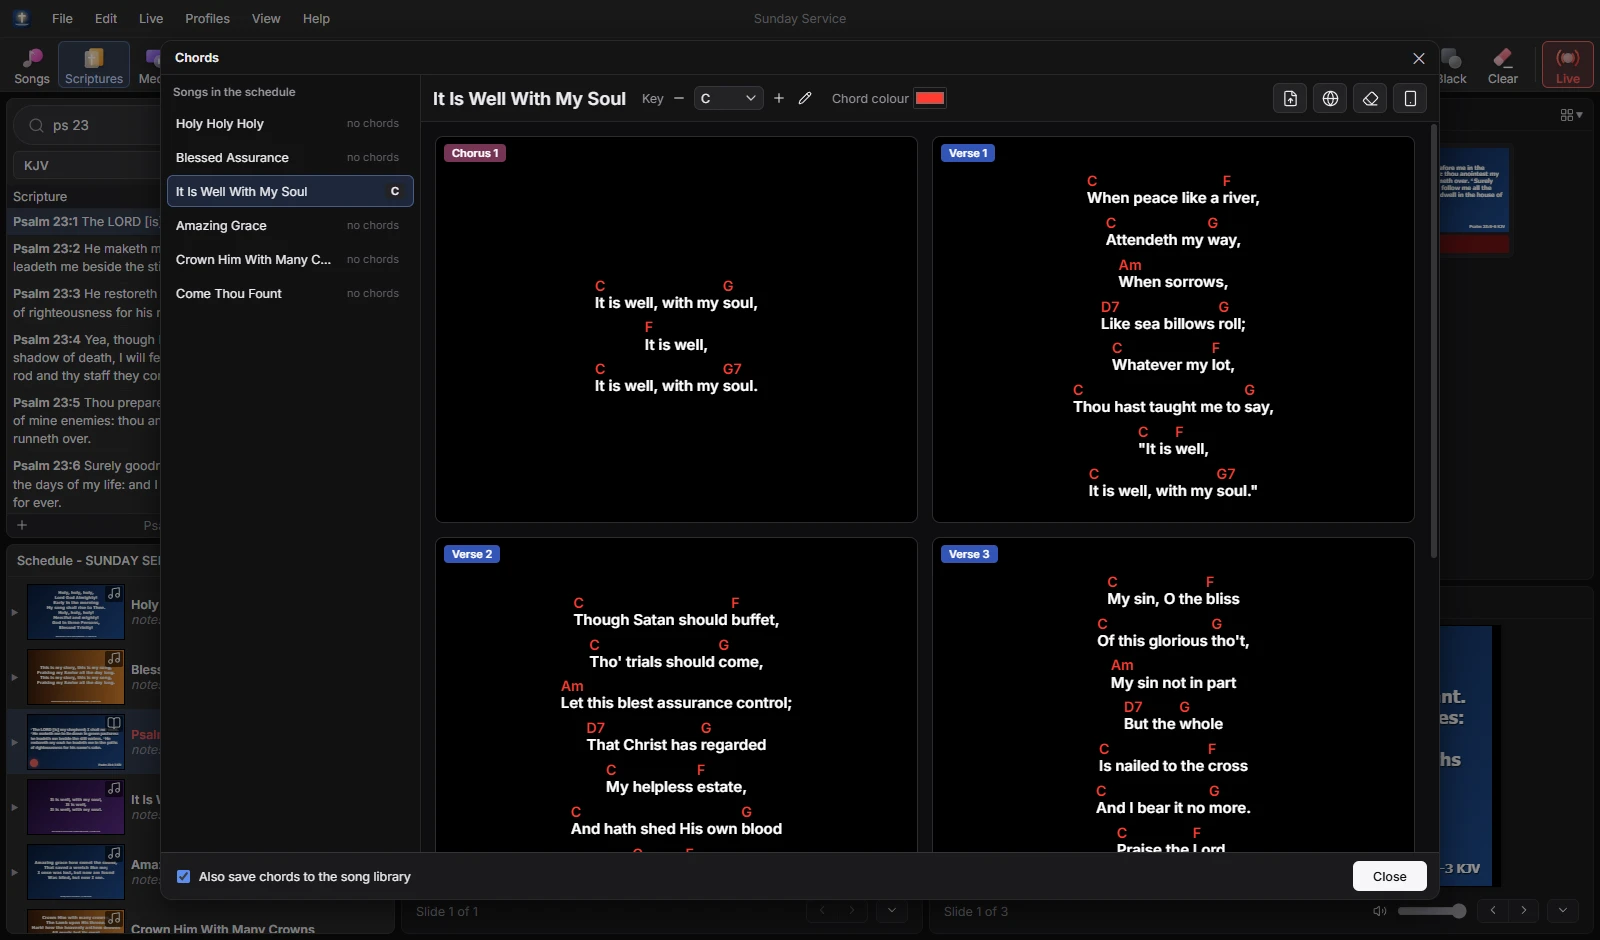Screen dimensions: 1600x940
Task: Open the Live menu
Action: pos(151,18)
